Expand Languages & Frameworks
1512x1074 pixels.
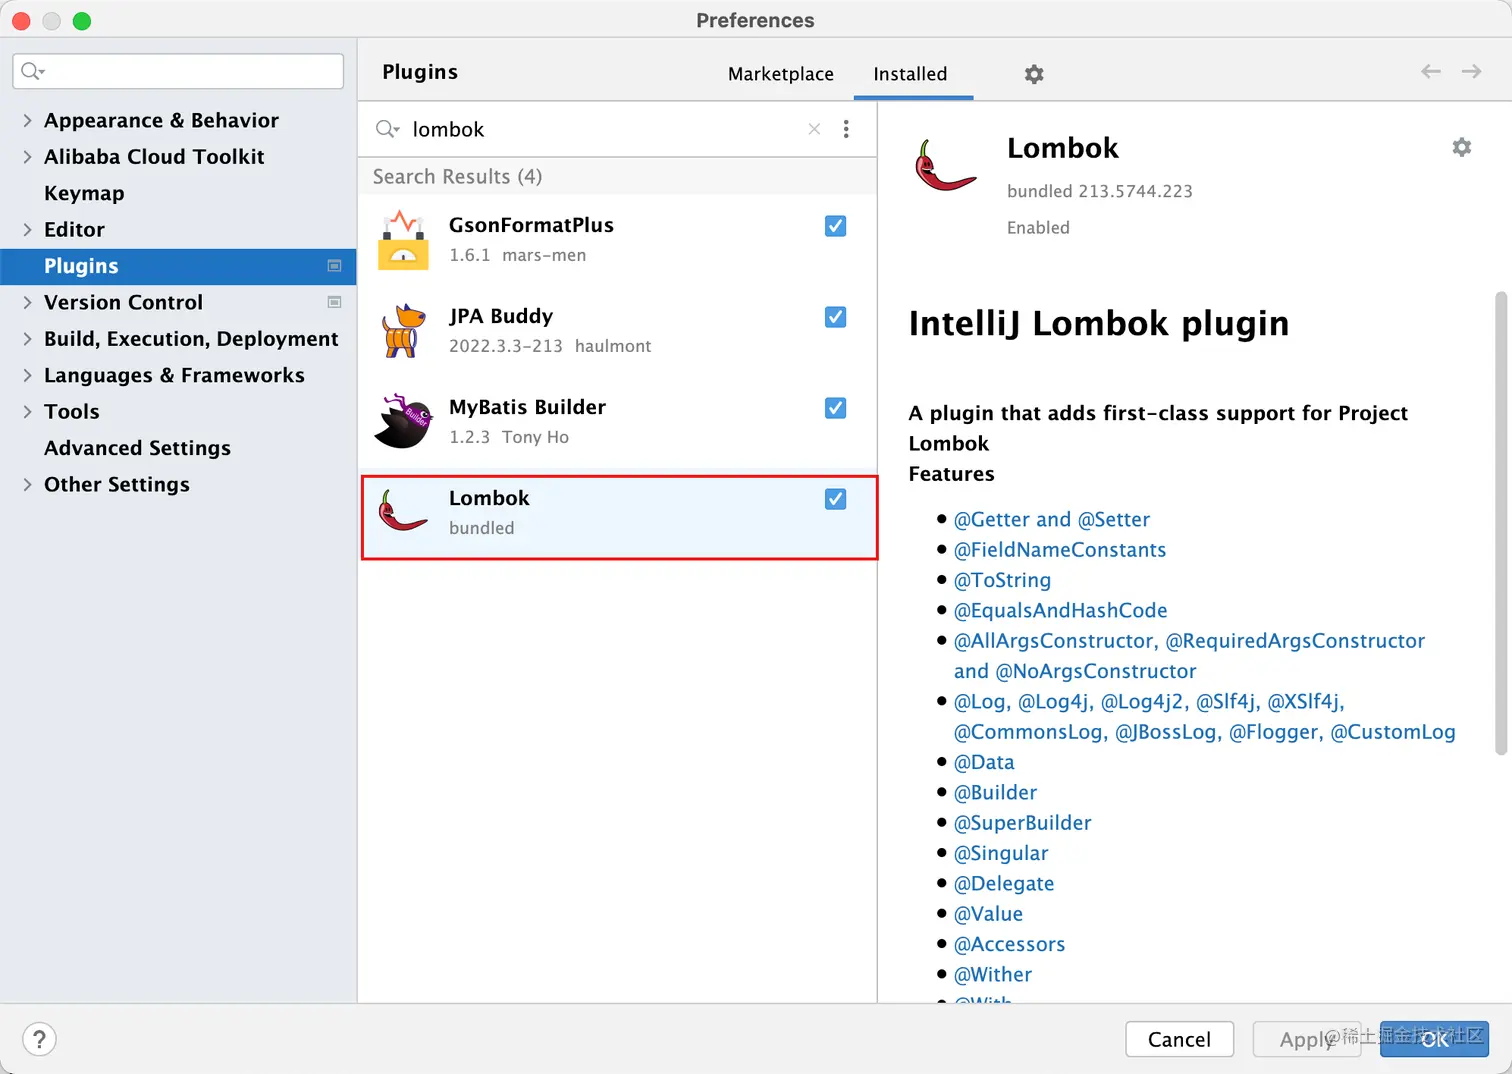click(x=27, y=375)
